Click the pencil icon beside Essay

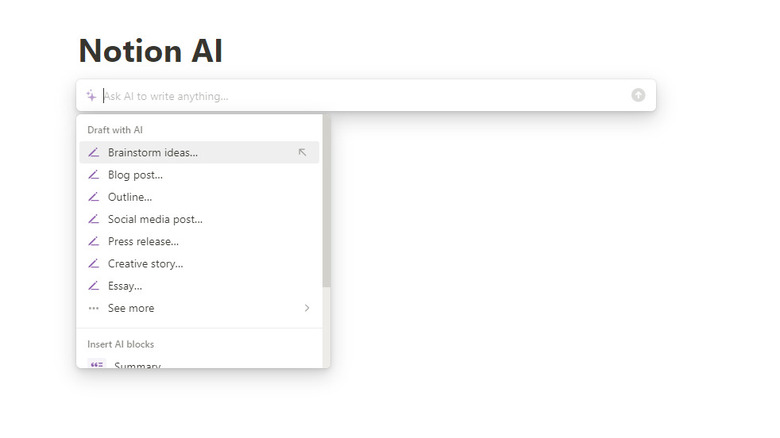click(94, 286)
